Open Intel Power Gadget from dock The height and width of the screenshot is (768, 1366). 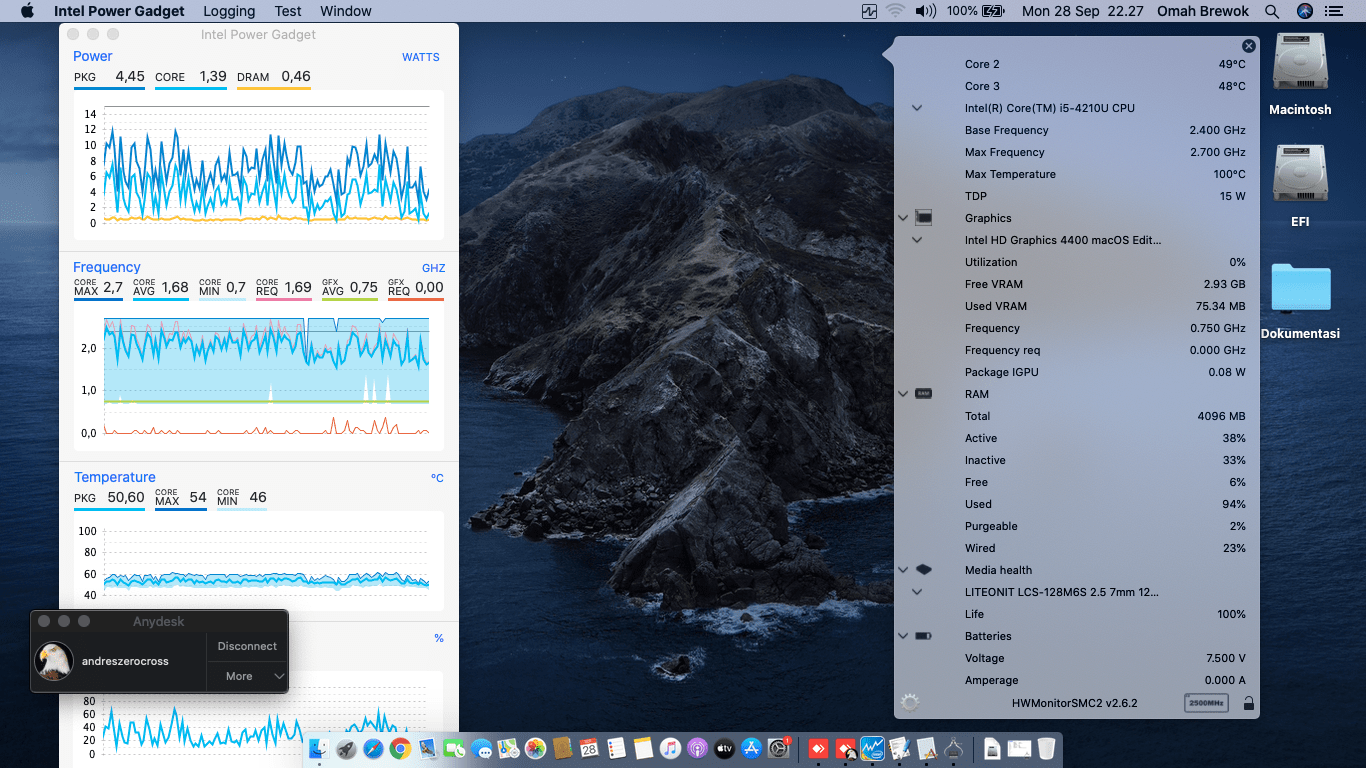tap(872, 748)
